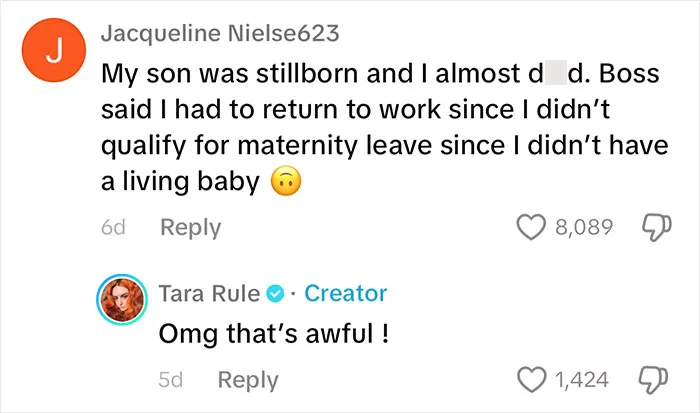Click the "Omg that's awful !" reply text
The width and height of the screenshot is (700, 413).
point(274,334)
